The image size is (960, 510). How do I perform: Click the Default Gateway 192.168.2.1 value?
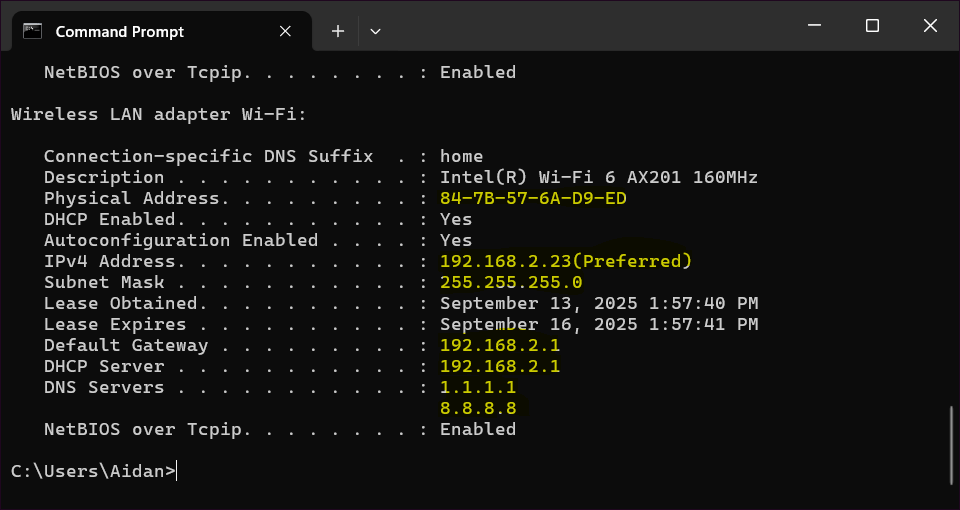[x=500, y=345]
